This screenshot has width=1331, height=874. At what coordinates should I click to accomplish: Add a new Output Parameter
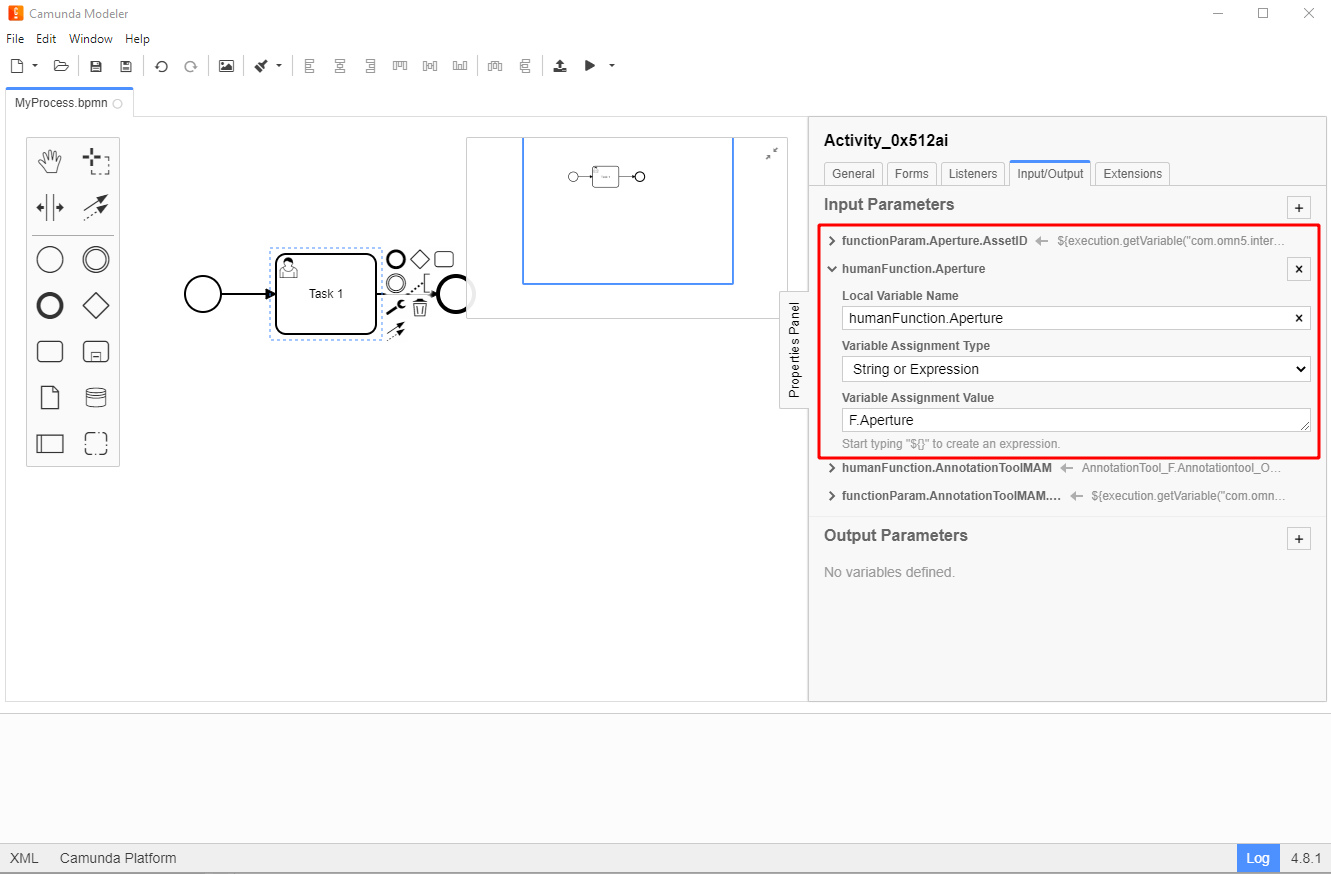(1298, 539)
